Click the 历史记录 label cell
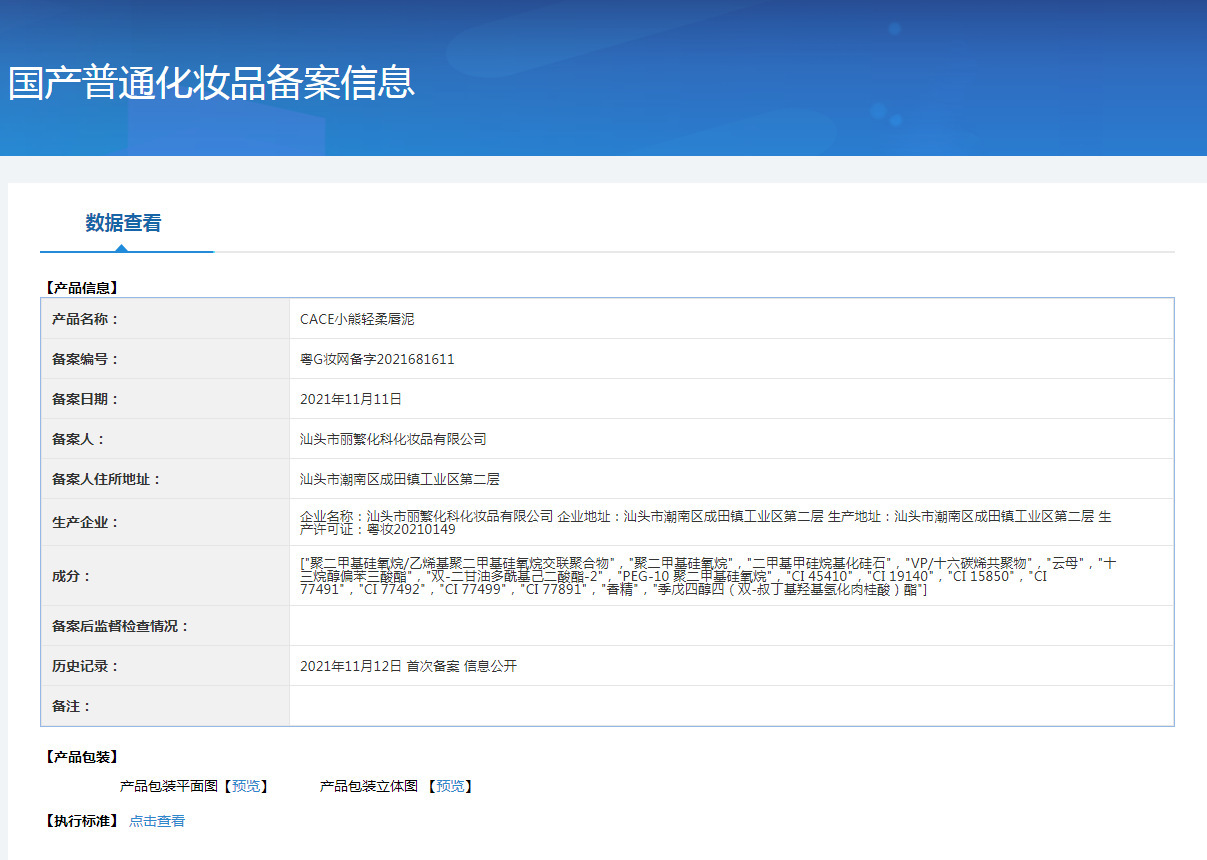Image resolution: width=1207 pixels, height=860 pixels. (x=165, y=666)
